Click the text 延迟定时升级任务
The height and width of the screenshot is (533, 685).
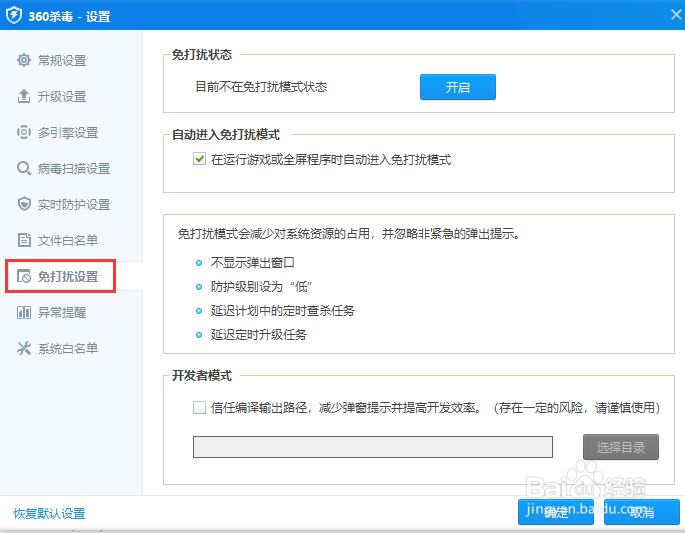pos(259,335)
